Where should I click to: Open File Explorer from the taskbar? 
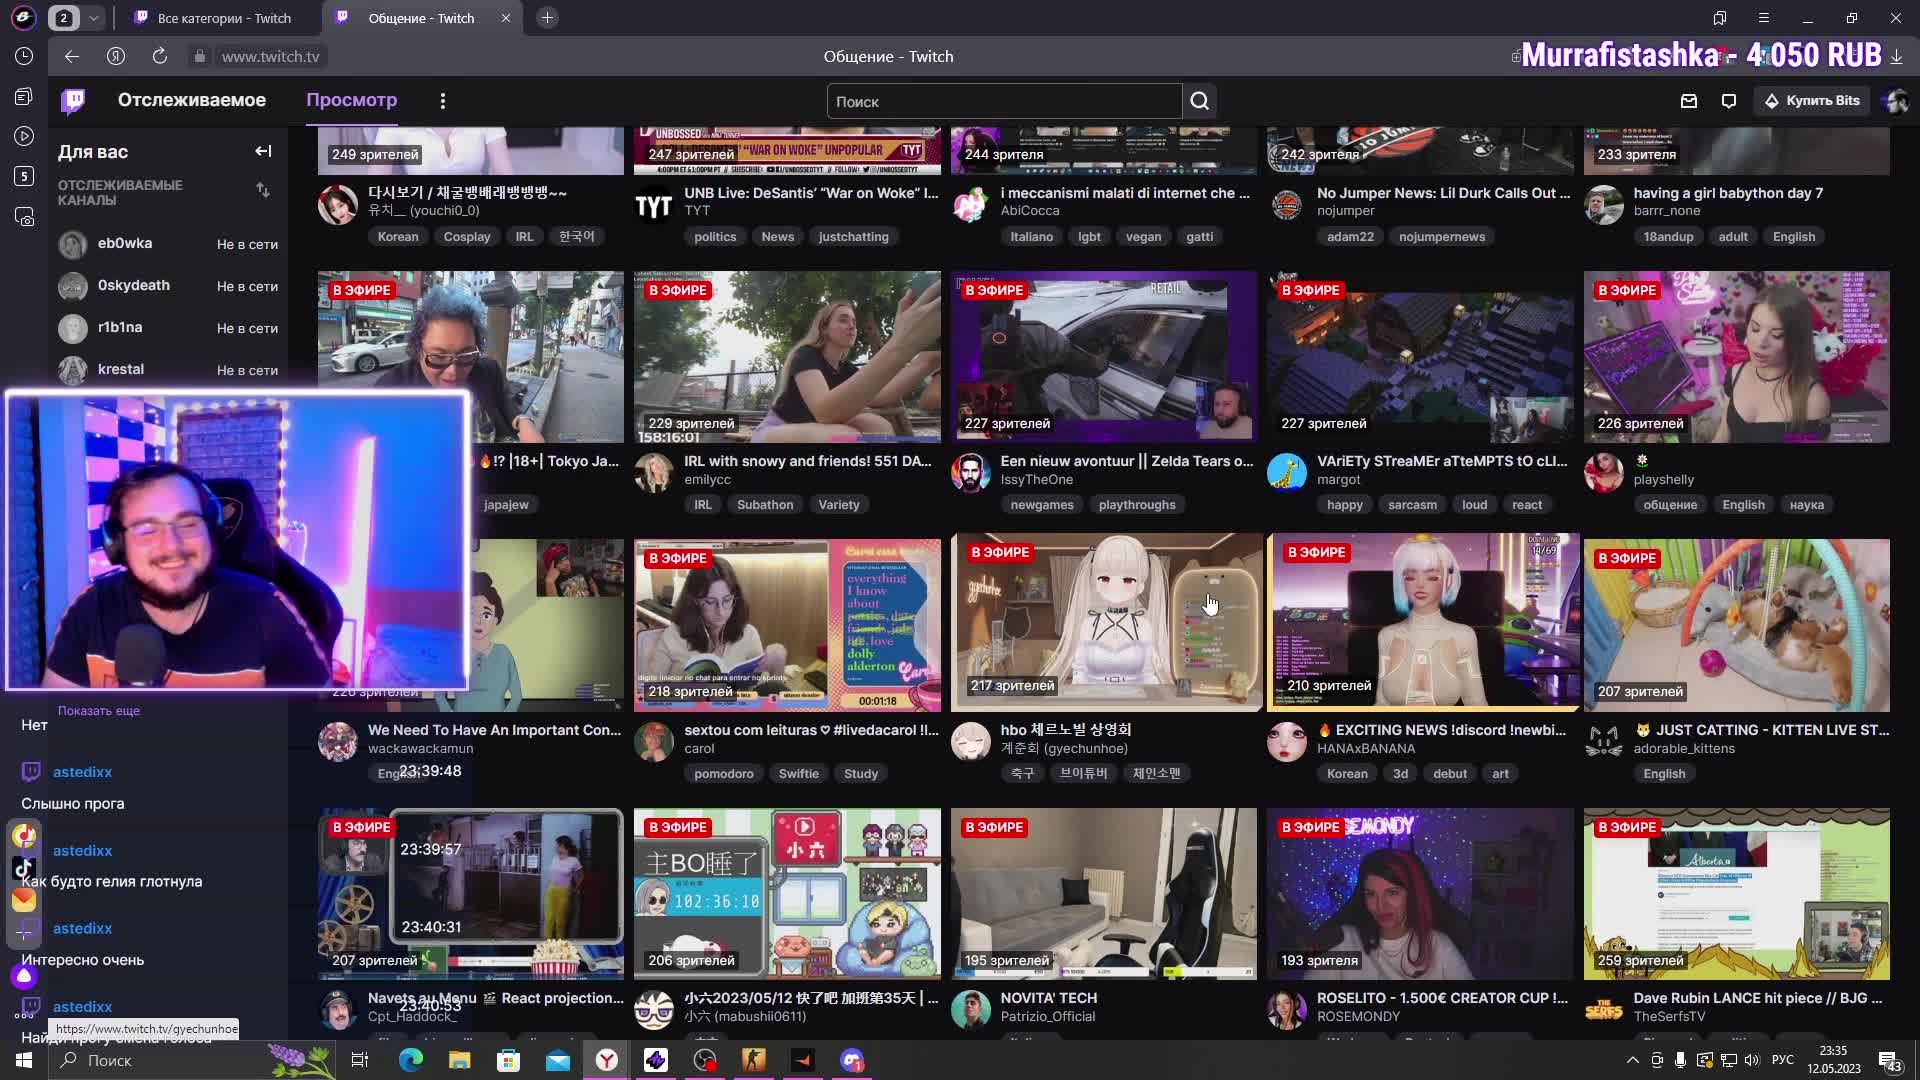tap(459, 1060)
